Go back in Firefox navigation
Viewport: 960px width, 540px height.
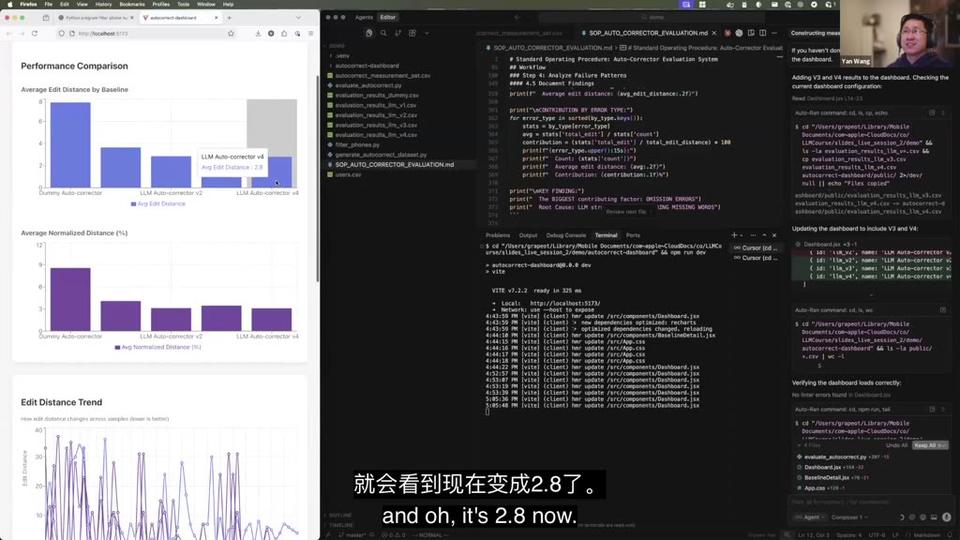pos(9,34)
